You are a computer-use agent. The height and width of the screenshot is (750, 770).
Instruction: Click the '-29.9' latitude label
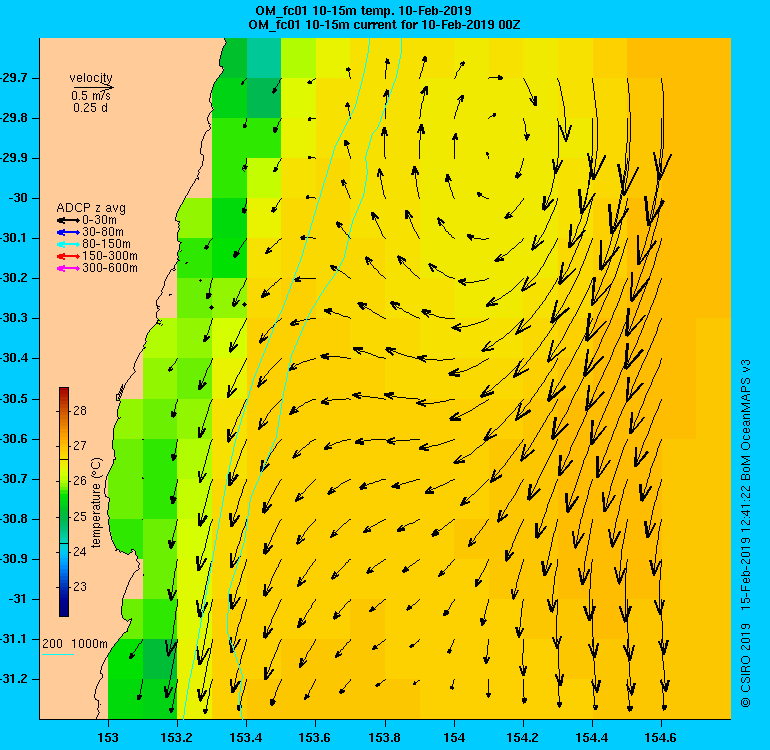pos(14,158)
